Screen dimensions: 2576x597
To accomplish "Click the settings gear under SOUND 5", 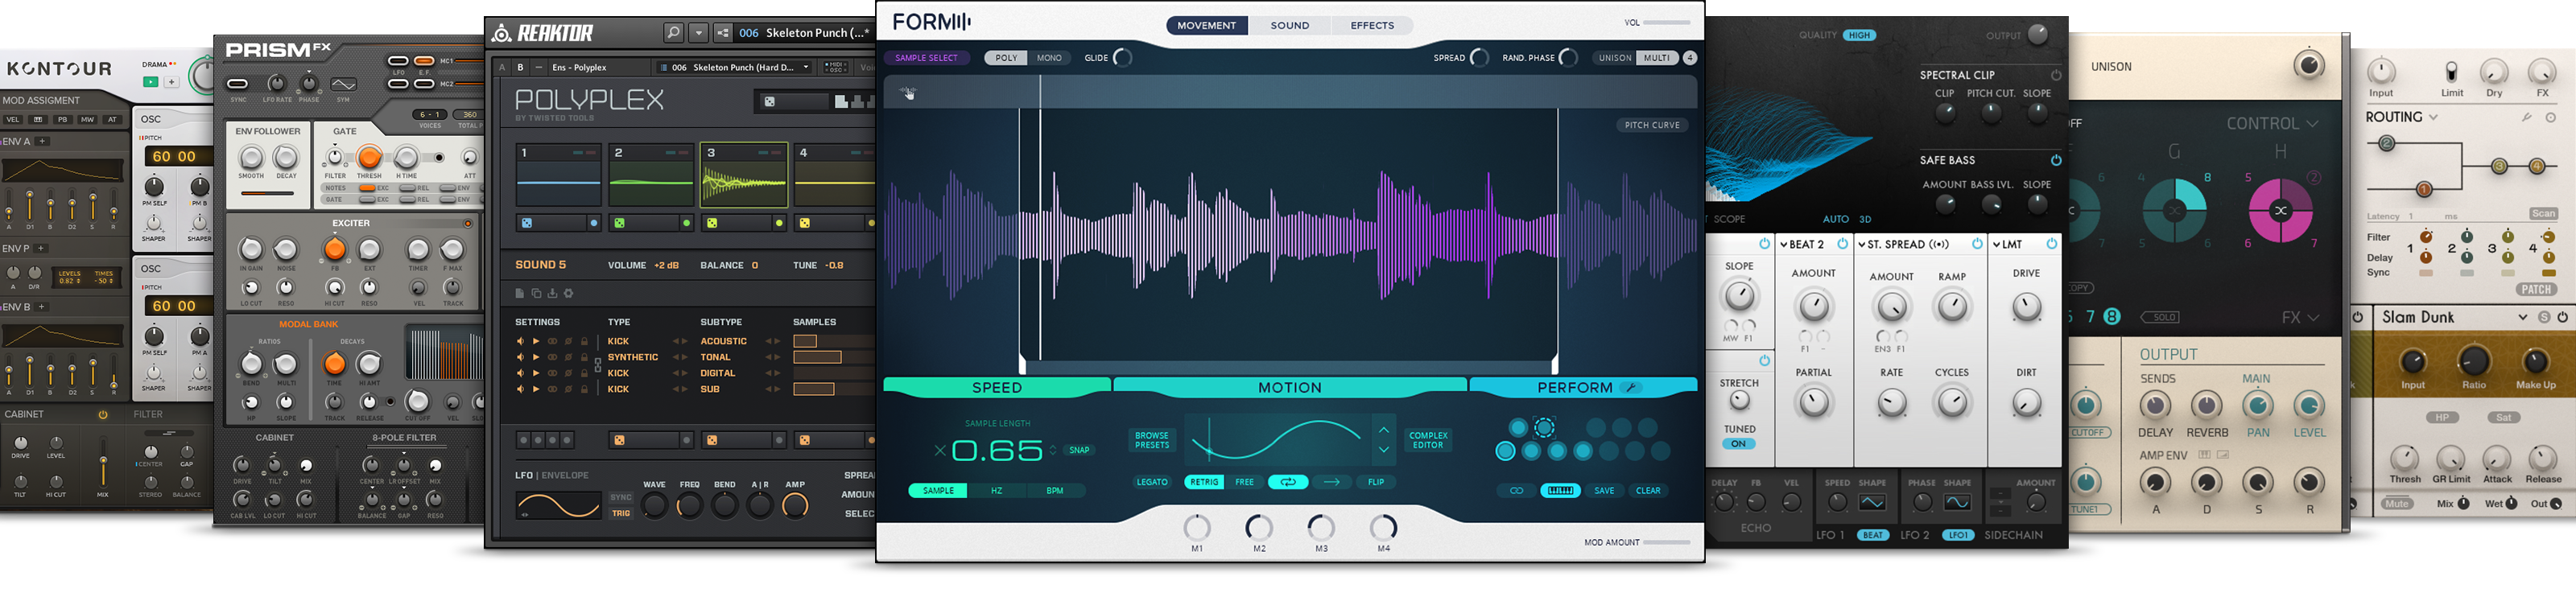I will click(569, 293).
